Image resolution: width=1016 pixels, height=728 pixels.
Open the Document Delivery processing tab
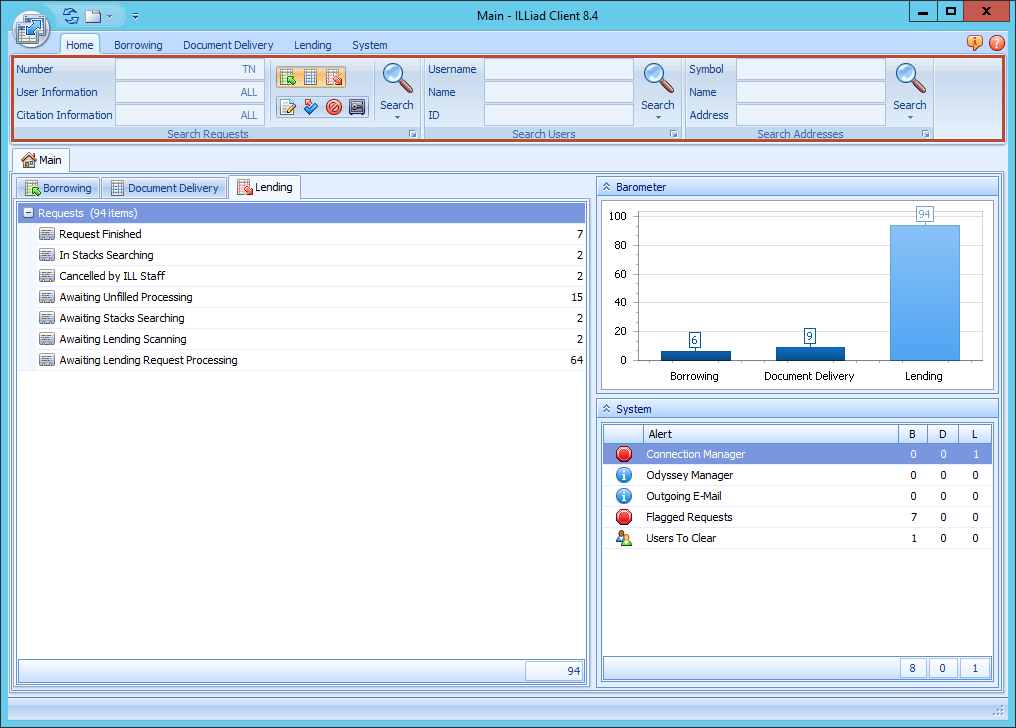(x=164, y=187)
